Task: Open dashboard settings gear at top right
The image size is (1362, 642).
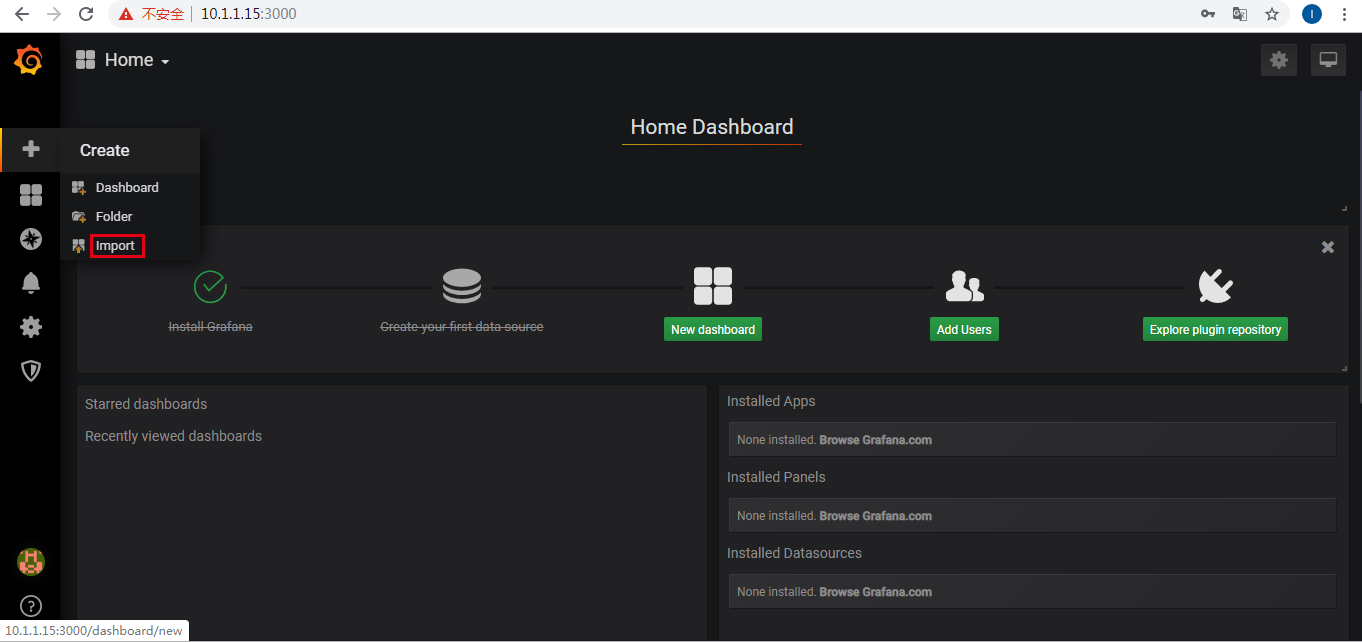Action: pyautogui.click(x=1278, y=60)
